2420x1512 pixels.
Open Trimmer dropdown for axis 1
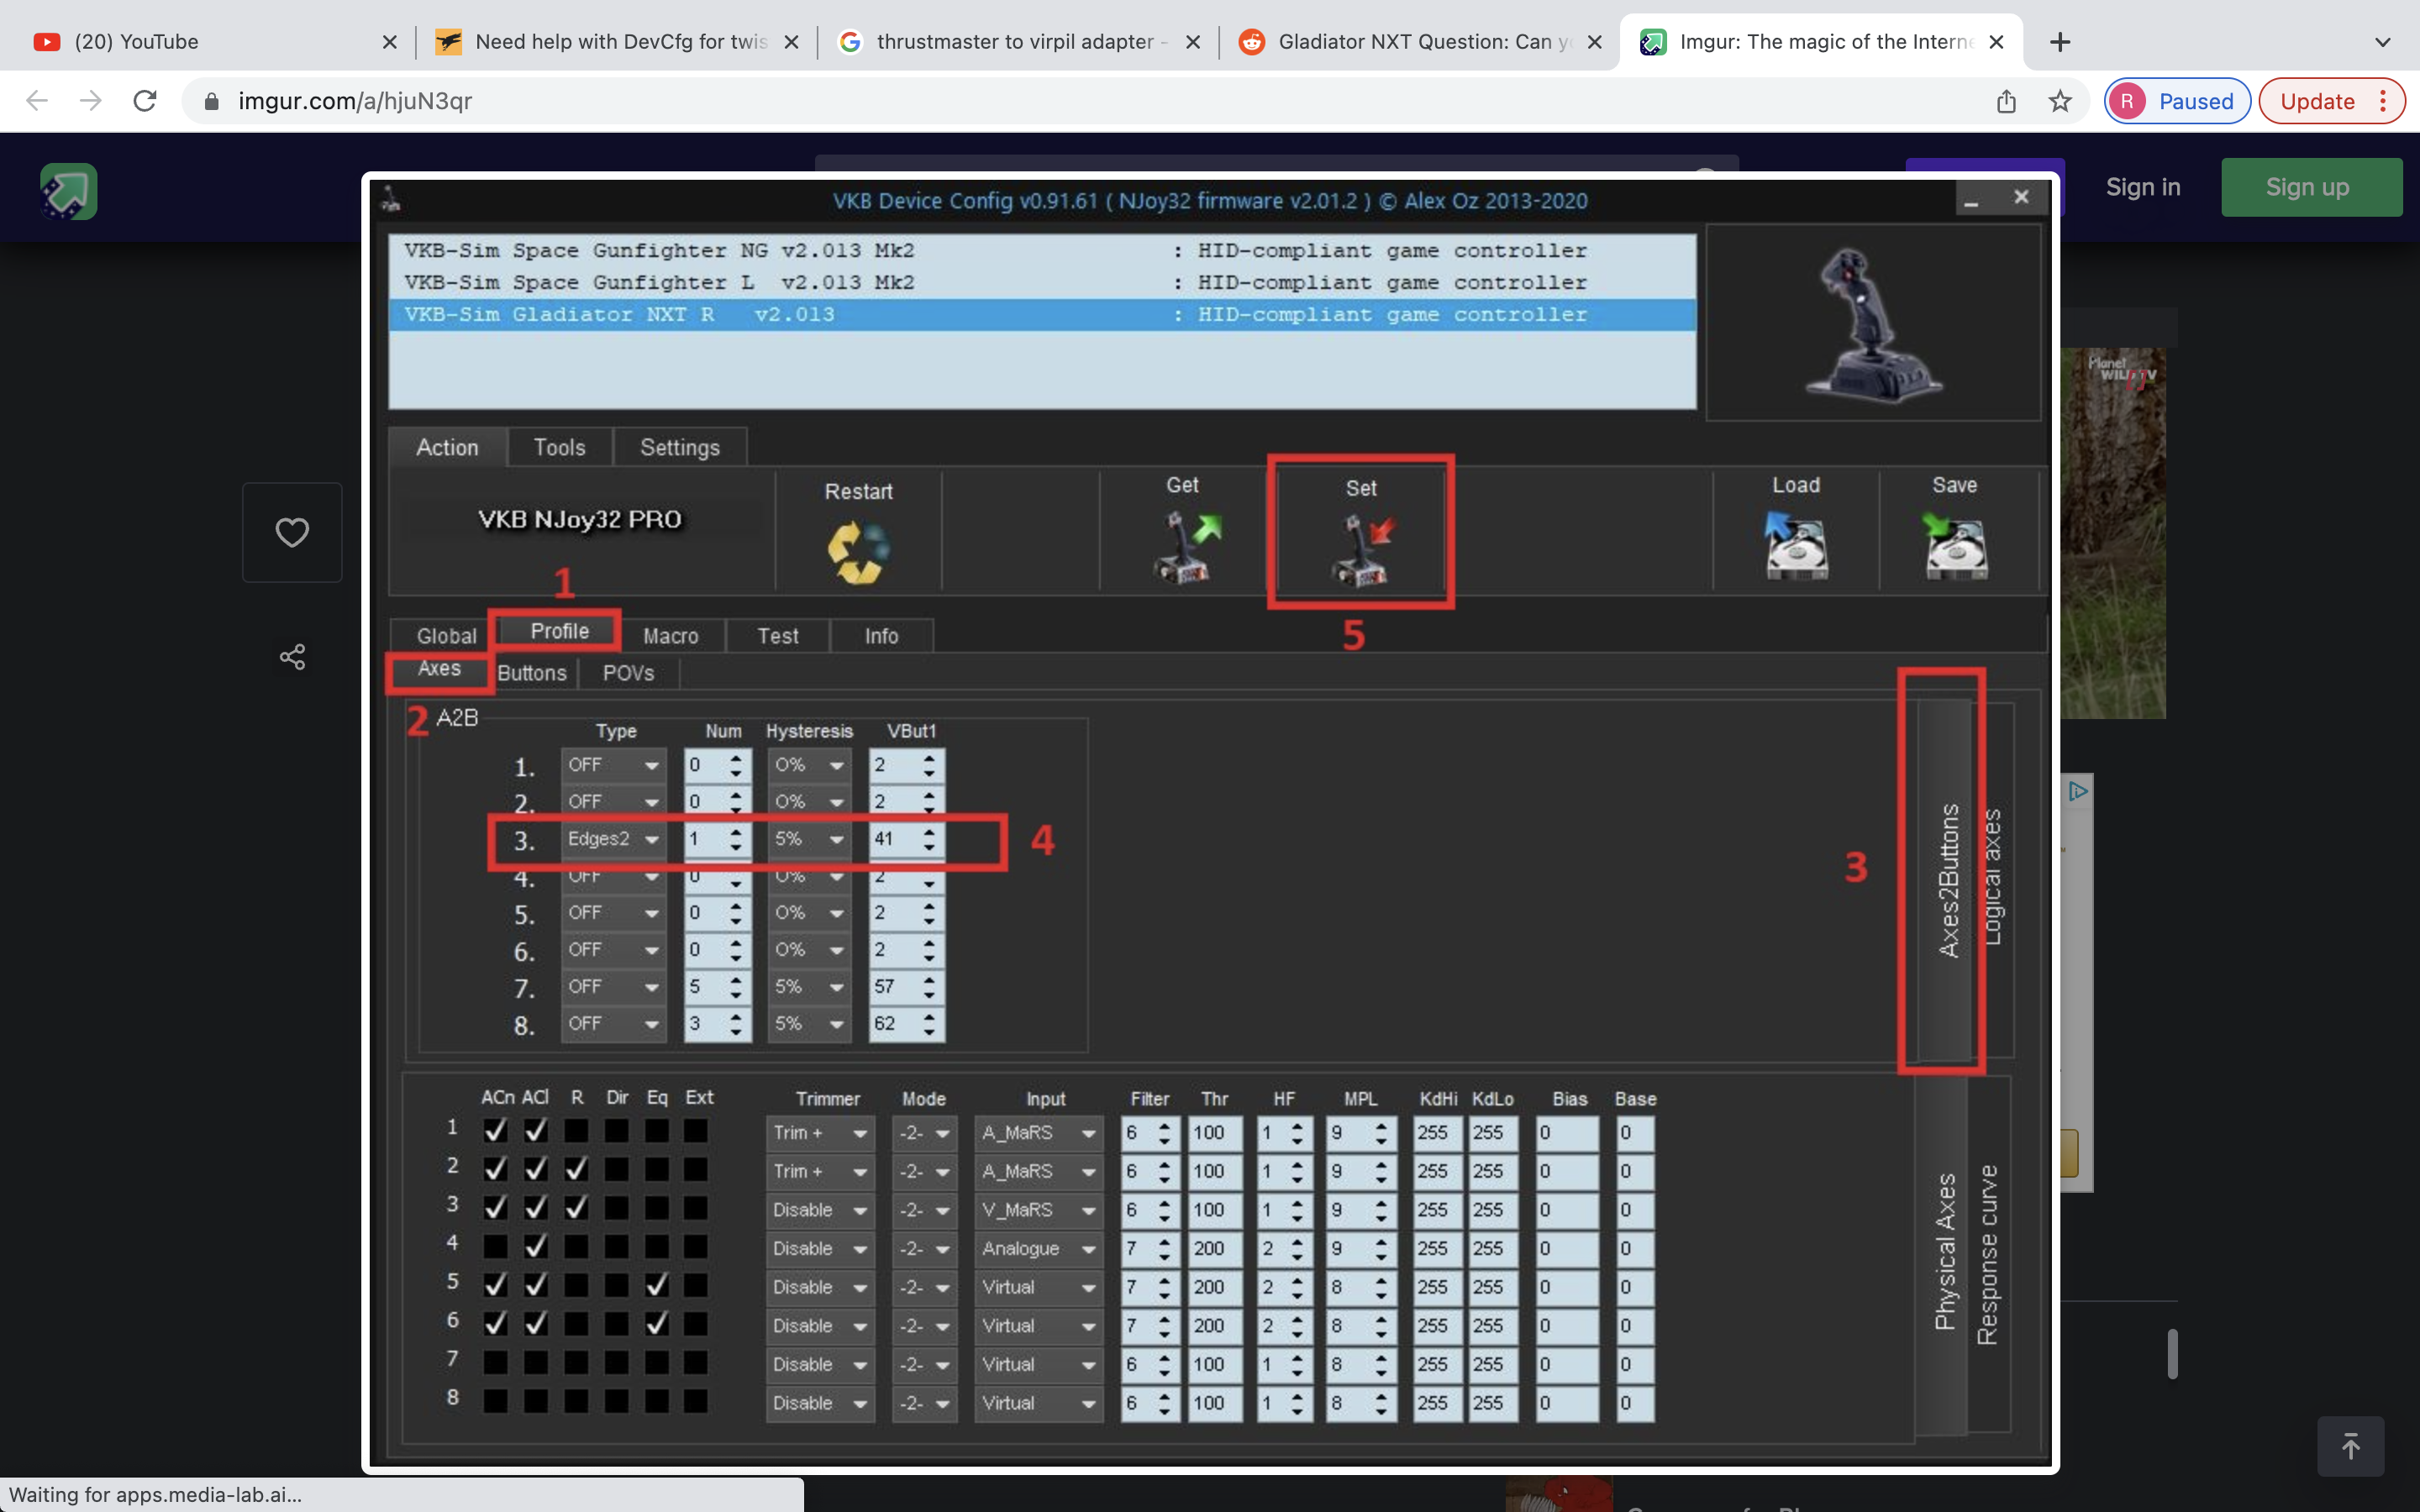820,1133
